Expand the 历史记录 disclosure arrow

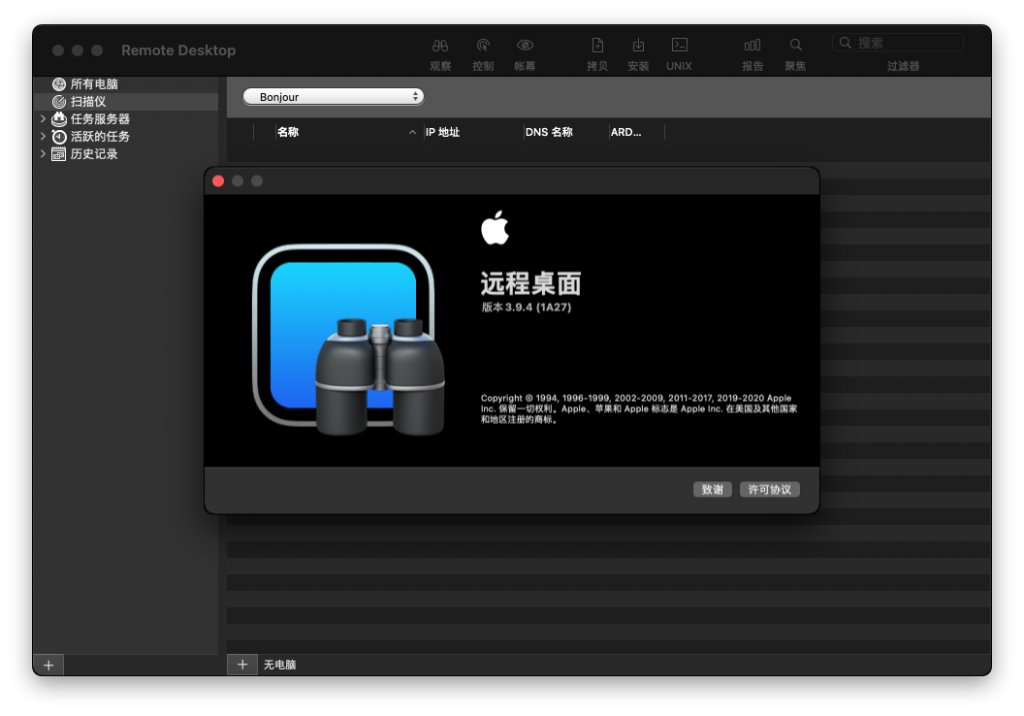(x=43, y=154)
